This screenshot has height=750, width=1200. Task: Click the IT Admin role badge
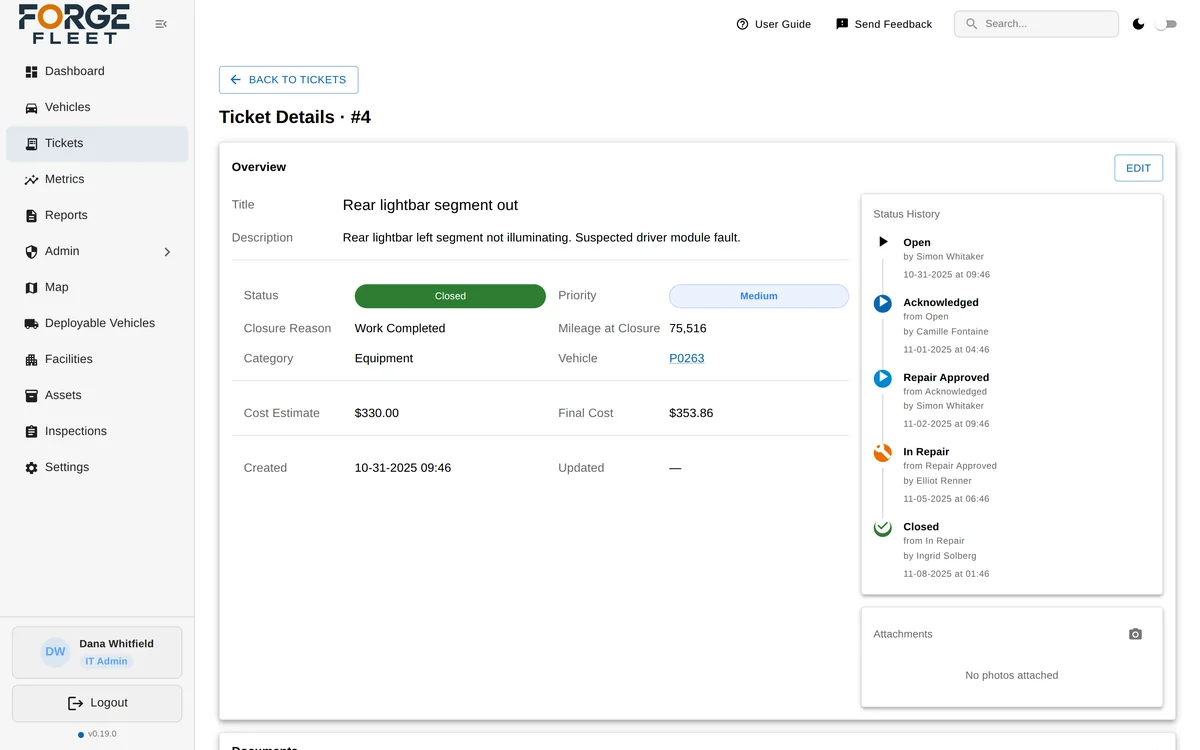pyautogui.click(x=106, y=661)
